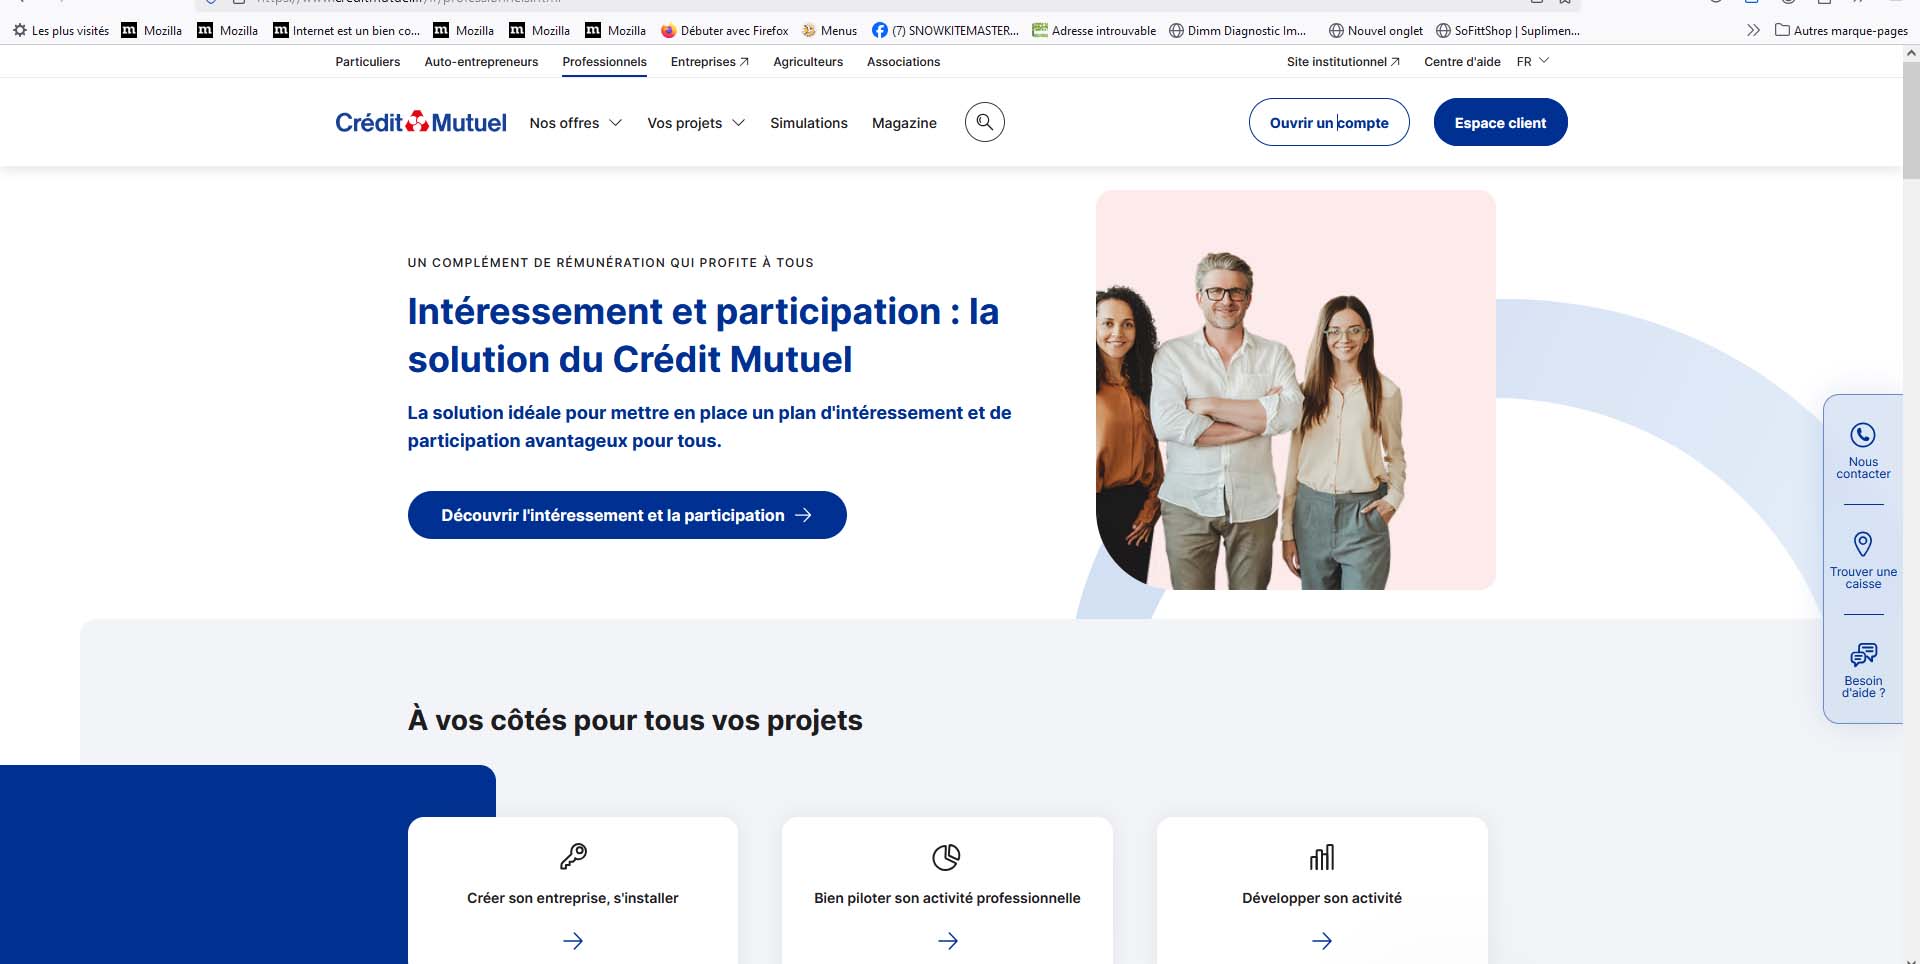
Task: Open the Les plus visités bookmarks gear icon
Action: tap(20, 30)
